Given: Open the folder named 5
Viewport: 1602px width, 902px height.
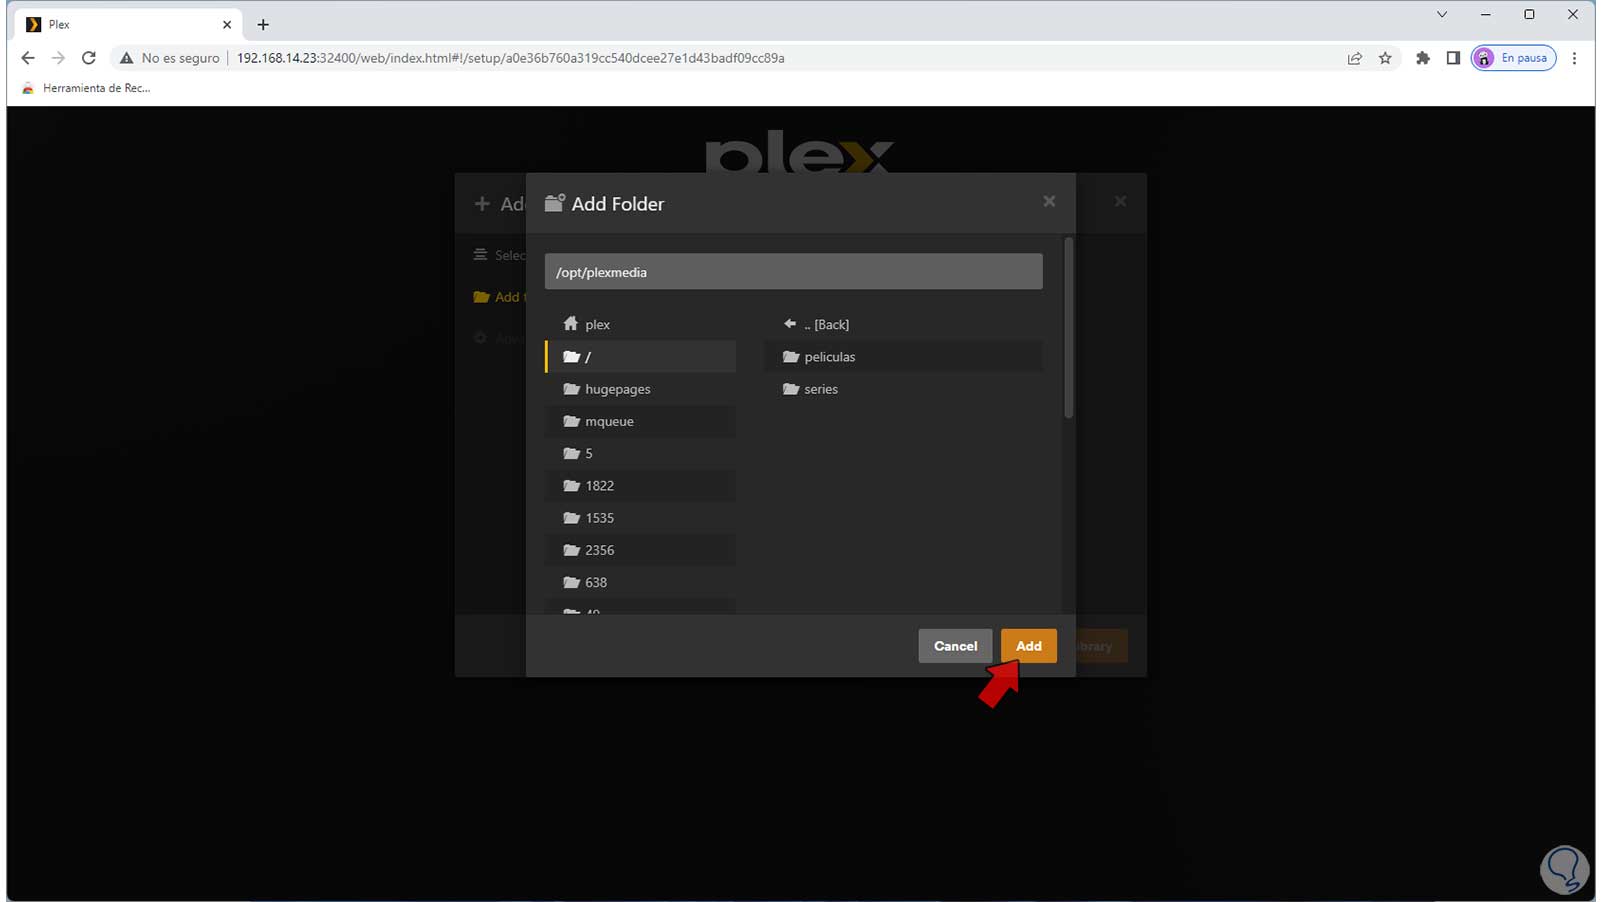Looking at the screenshot, I should [x=640, y=453].
